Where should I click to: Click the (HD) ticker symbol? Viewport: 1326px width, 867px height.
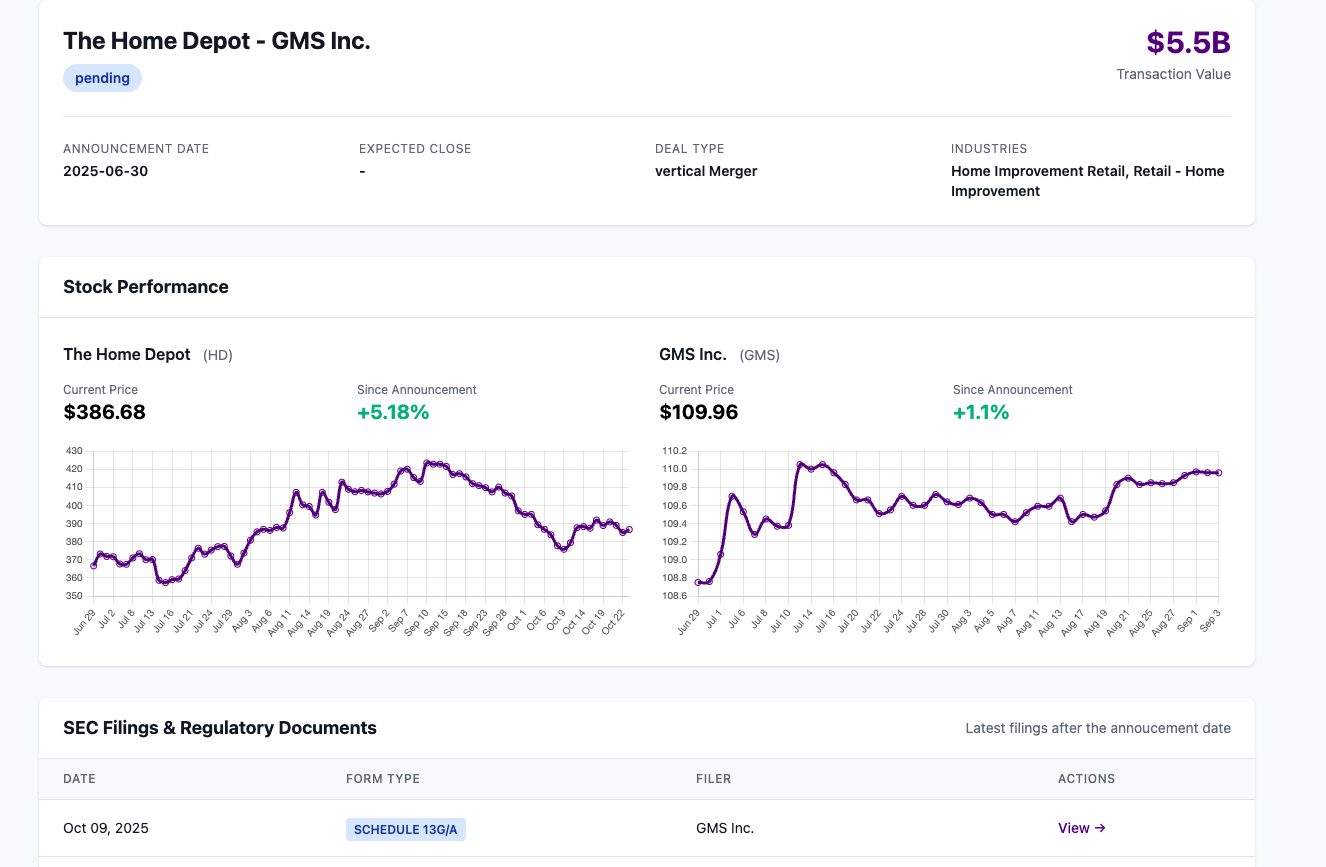(217, 355)
